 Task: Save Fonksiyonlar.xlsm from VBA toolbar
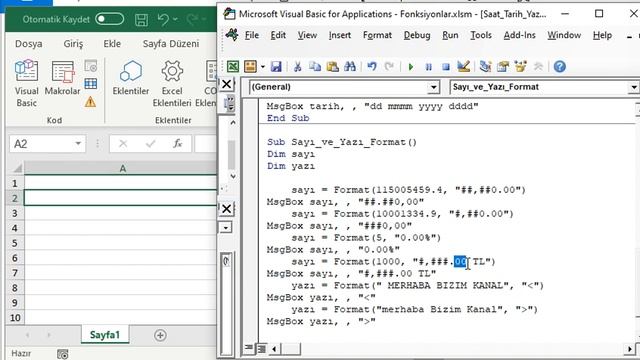[x=276, y=66]
